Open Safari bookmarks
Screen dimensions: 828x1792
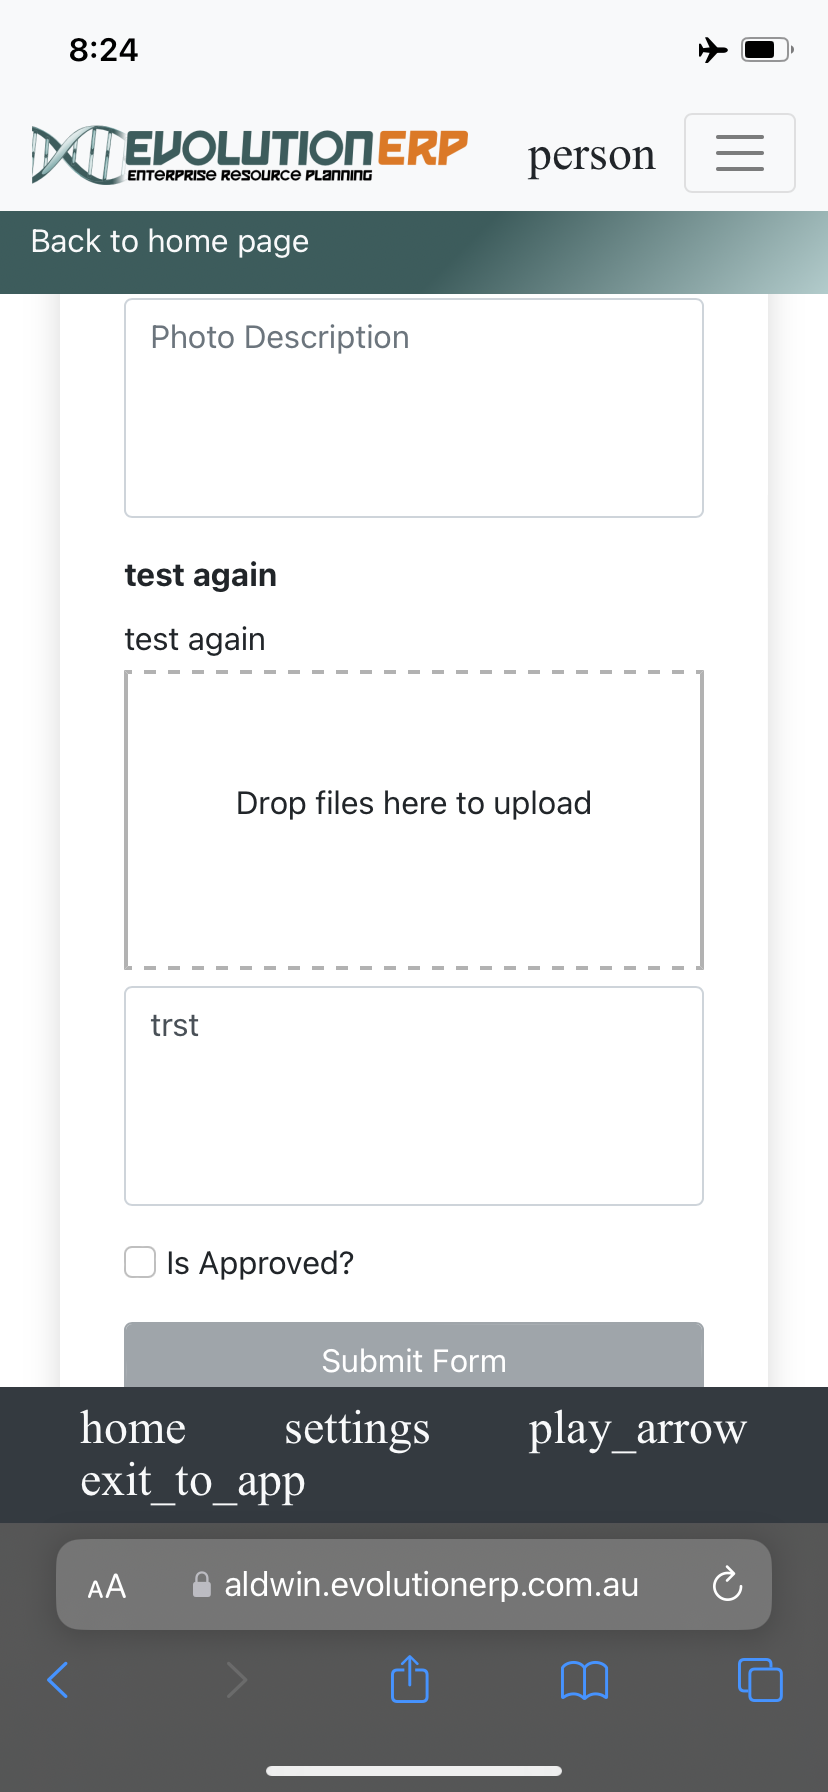[x=584, y=1679]
